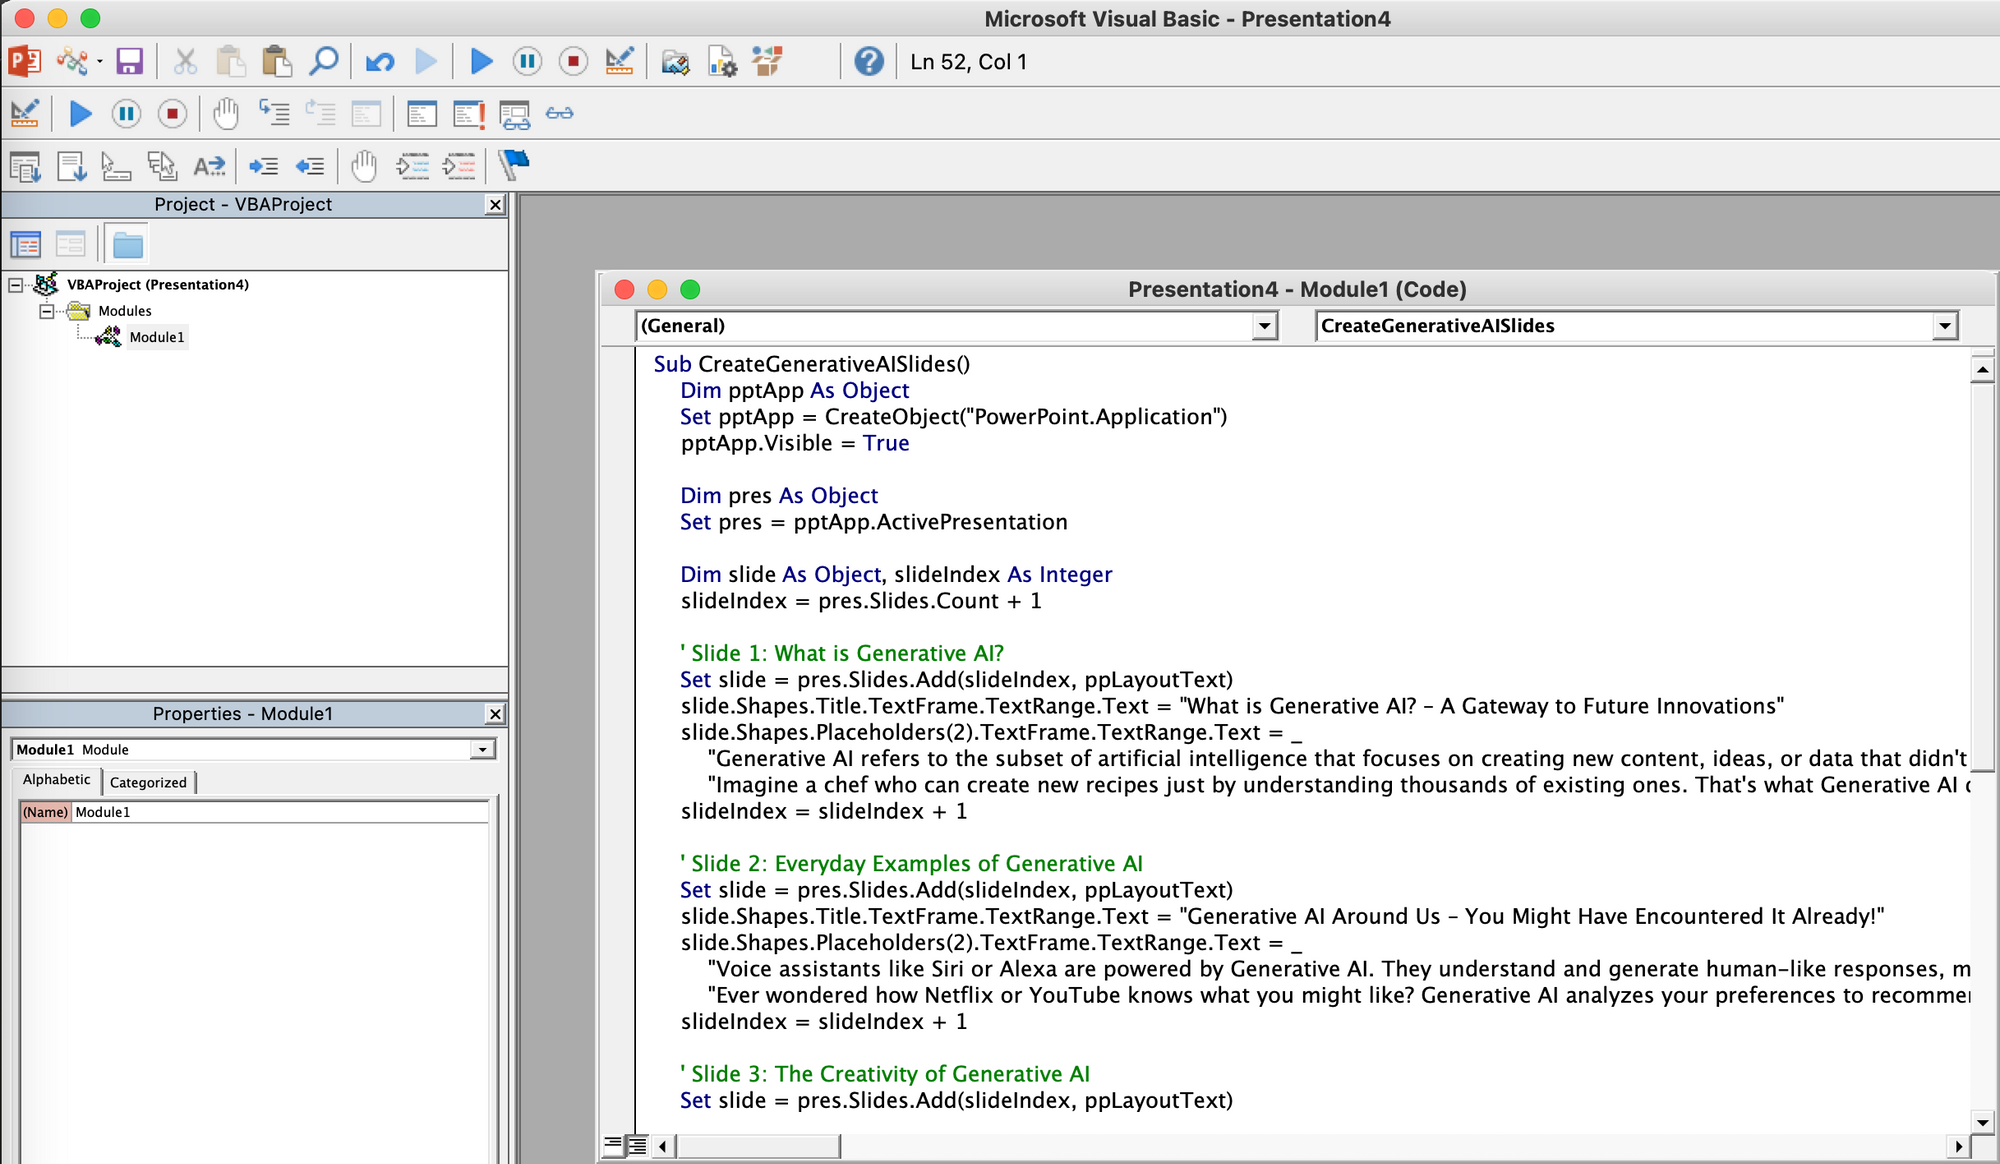The height and width of the screenshot is (1164, 2000).
Task: Click the Parameter Info icon
Action: (x=163, y=166)
